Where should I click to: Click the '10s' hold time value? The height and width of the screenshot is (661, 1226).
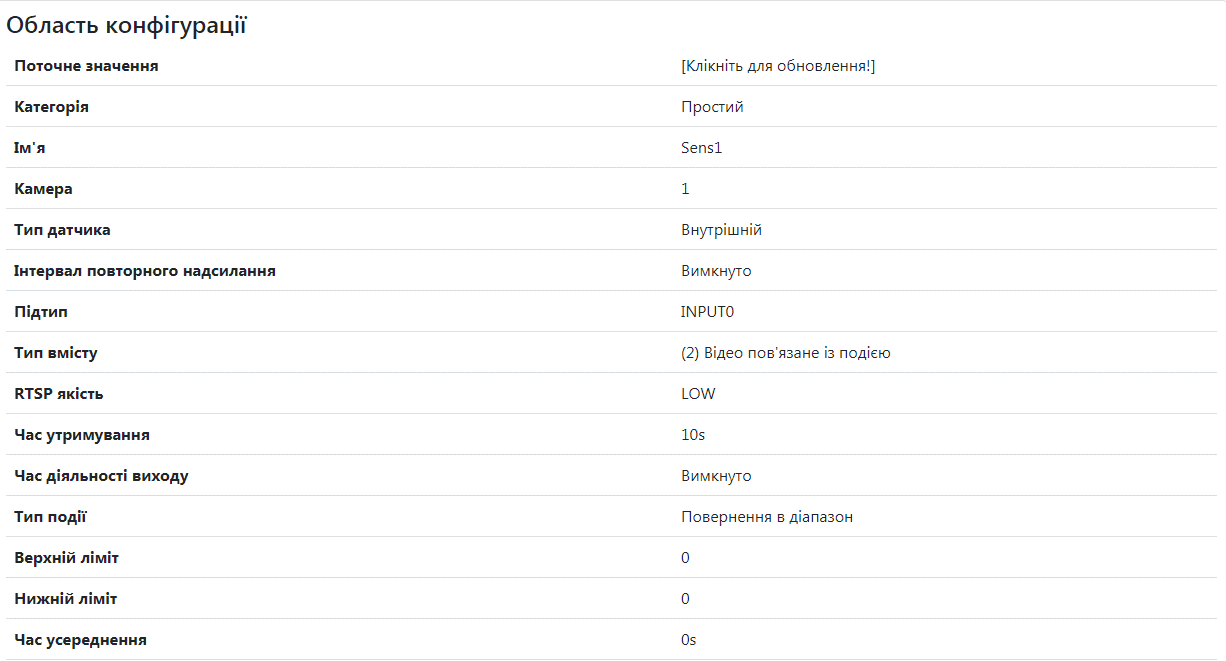click(x=693, y=435)
